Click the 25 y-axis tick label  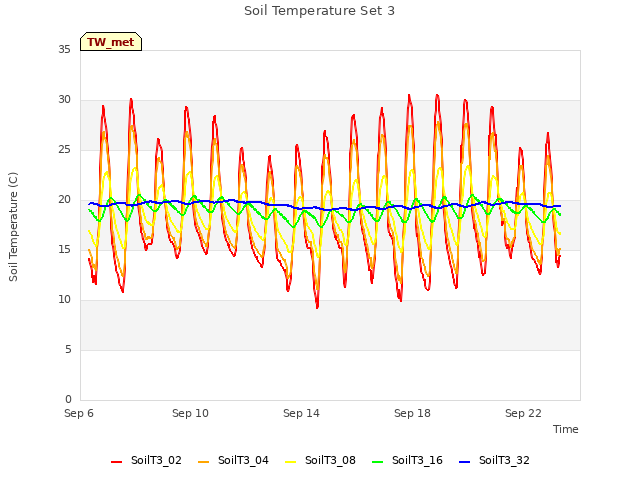click(64, 149)
